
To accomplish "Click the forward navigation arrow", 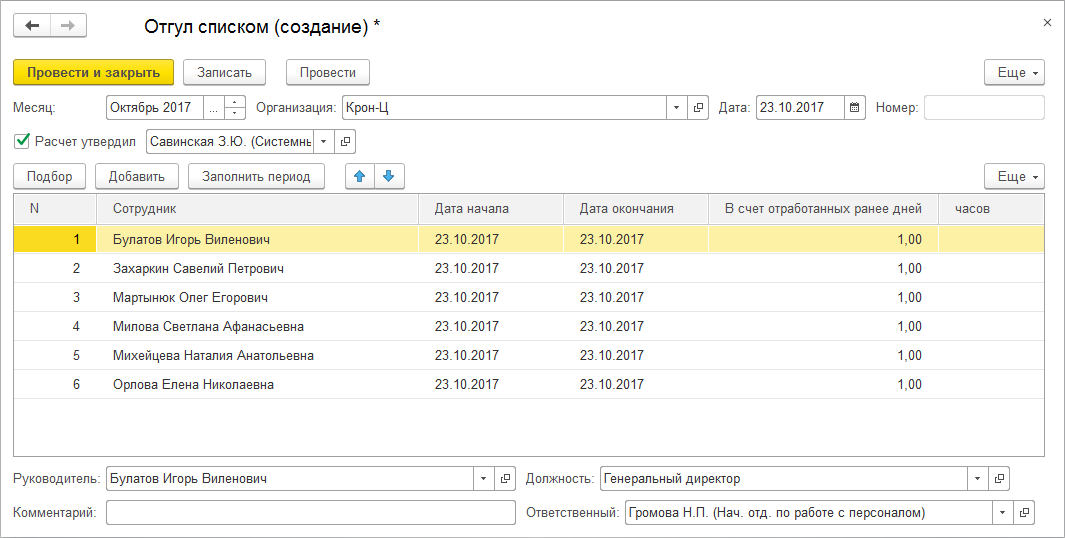I will [x=67, y=26].
